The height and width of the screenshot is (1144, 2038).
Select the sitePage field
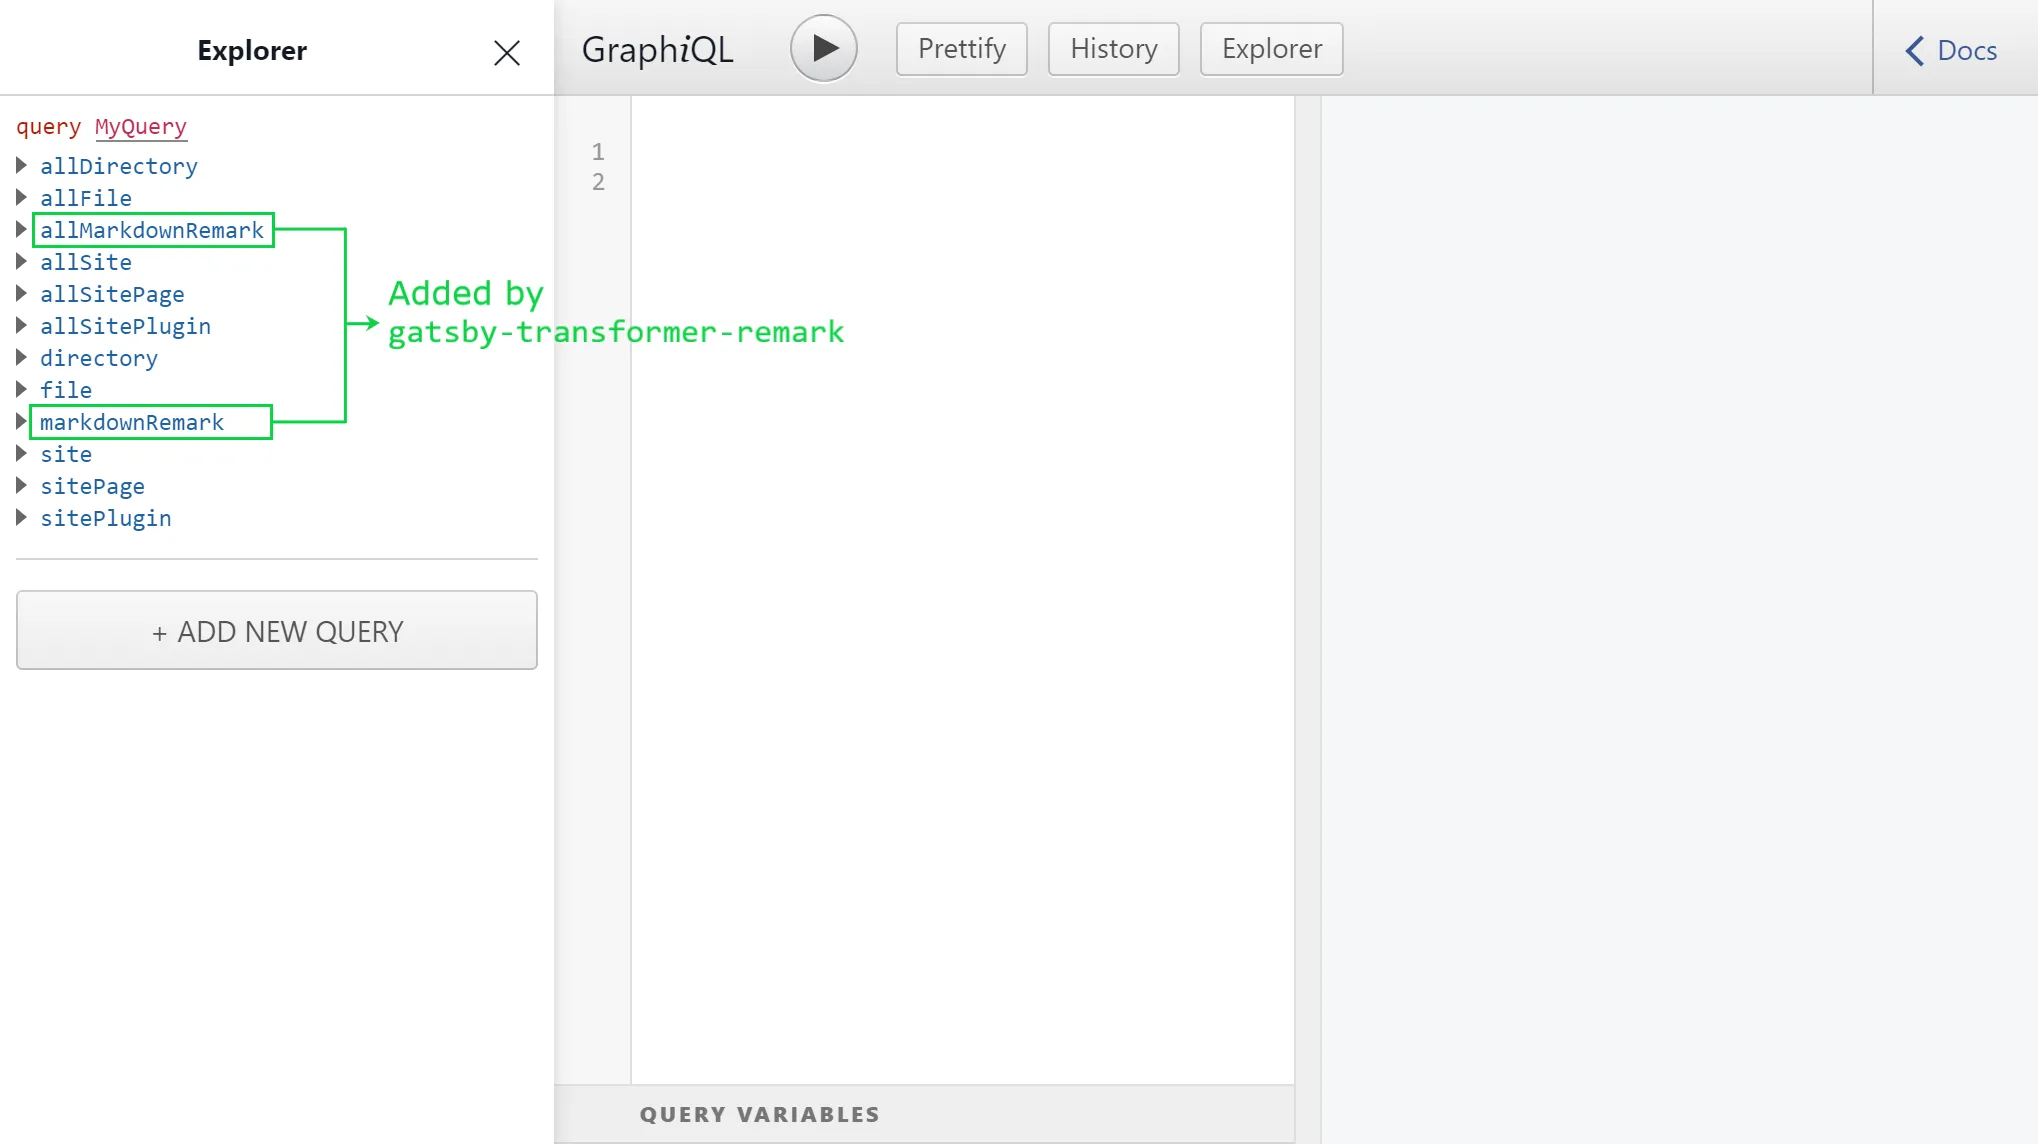coord(92,486)
